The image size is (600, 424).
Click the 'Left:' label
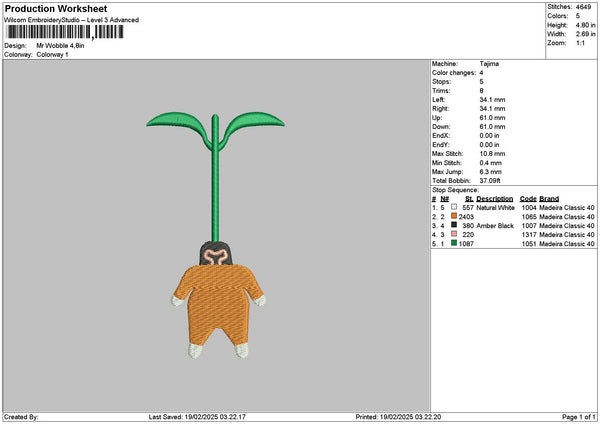(438, 100)
